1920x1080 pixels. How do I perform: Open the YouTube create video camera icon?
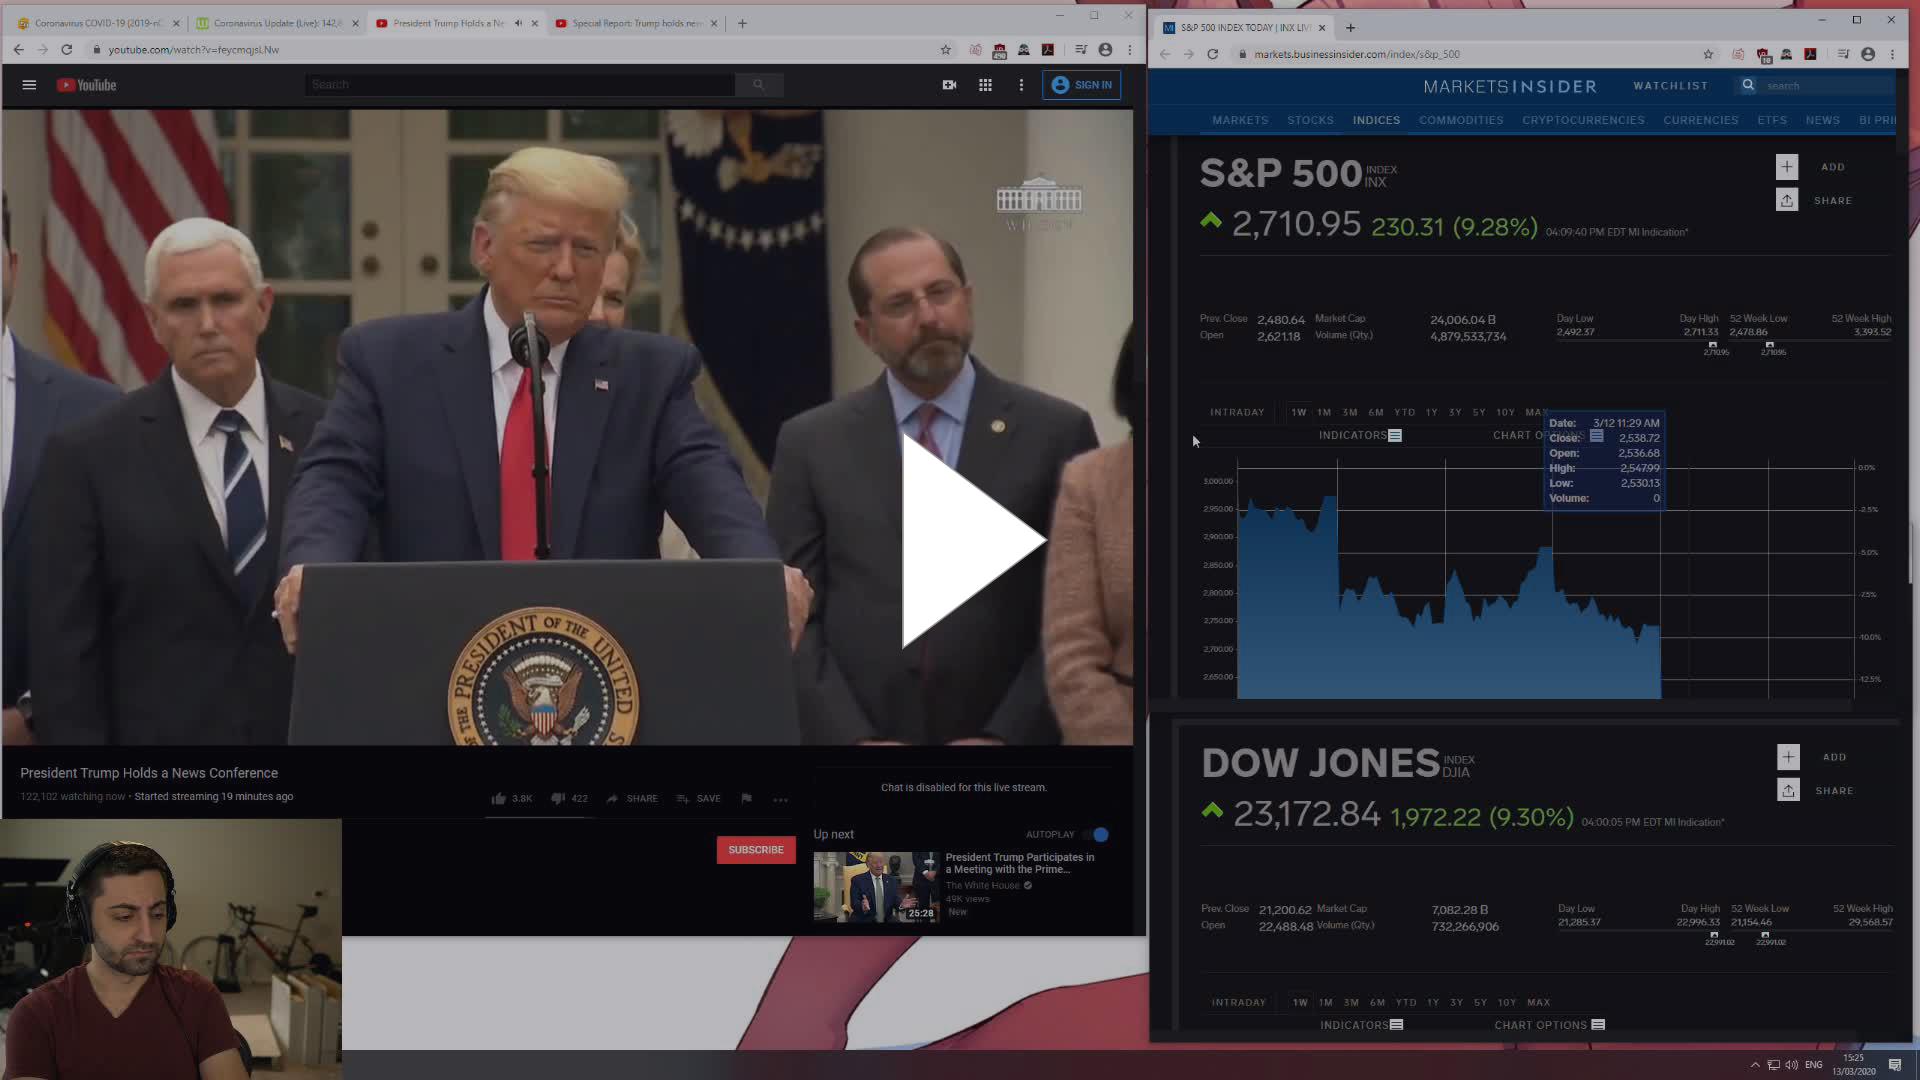949,85
